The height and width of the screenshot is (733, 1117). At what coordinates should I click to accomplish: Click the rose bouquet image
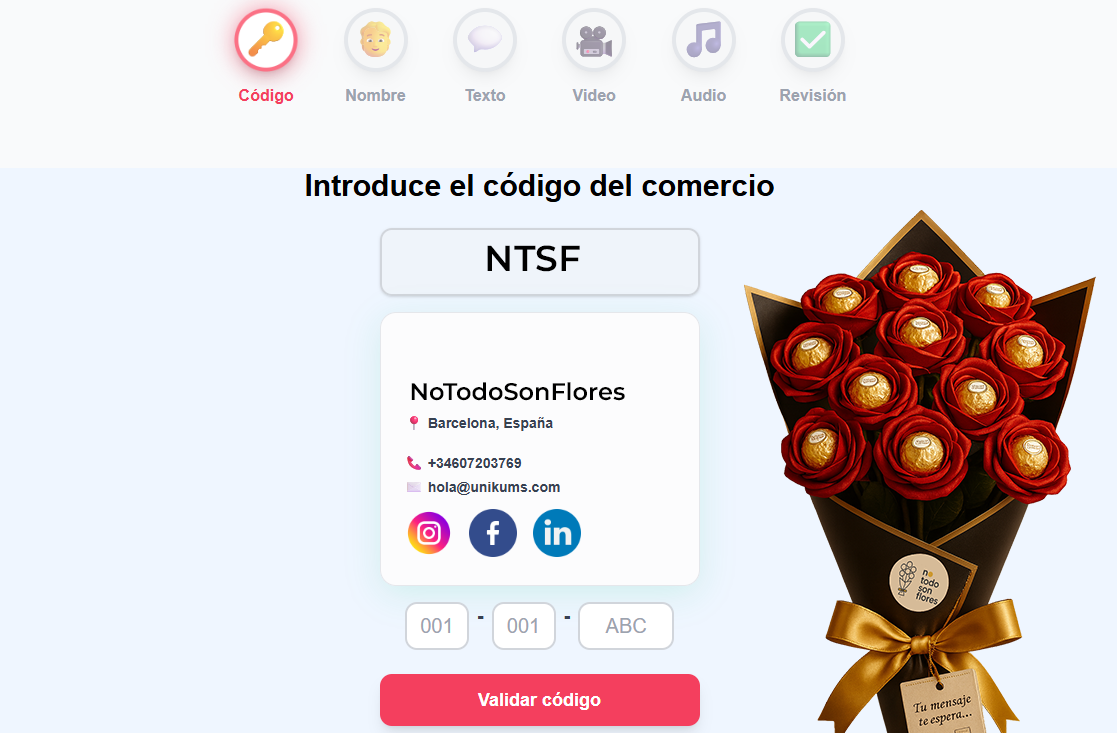(x=920, y=472)
